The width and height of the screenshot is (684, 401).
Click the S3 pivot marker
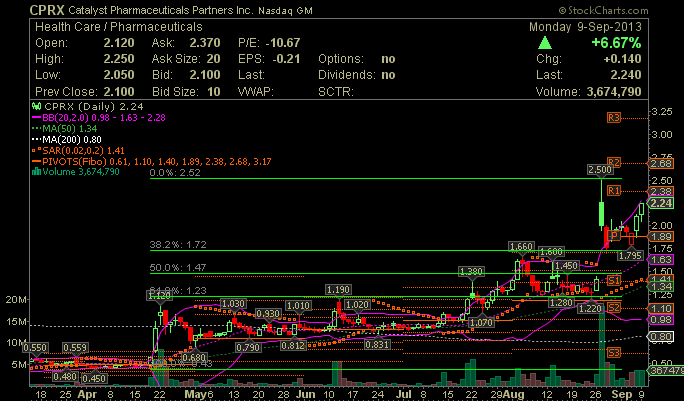coord(614,352)
